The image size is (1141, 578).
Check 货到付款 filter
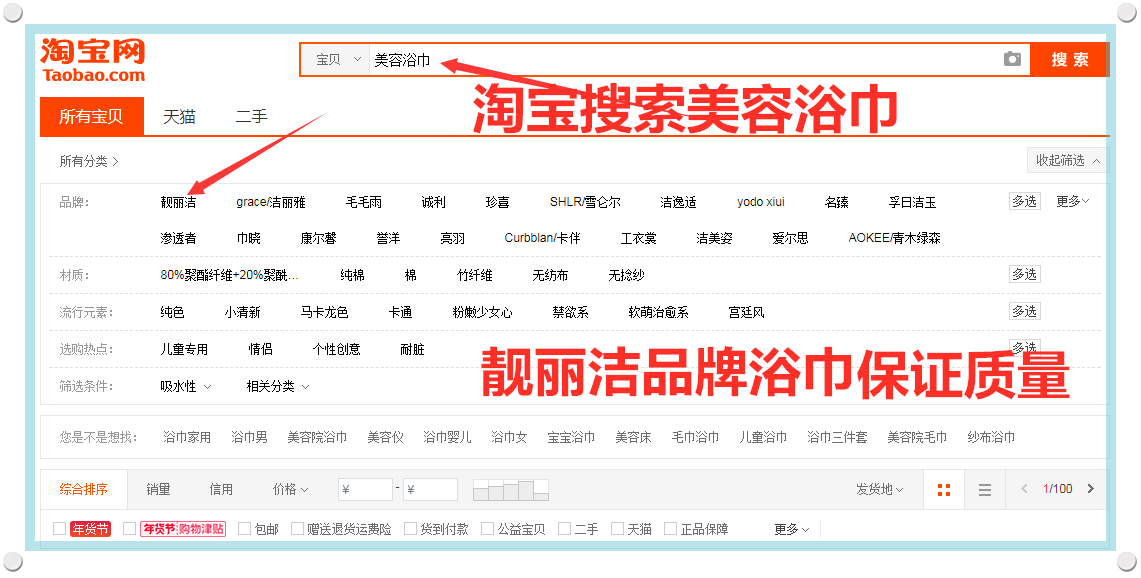(410, 528)
